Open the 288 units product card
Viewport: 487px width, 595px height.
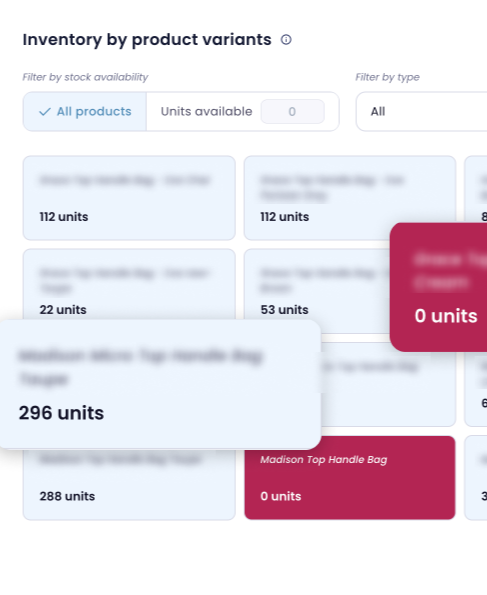pyautogui.click(x=129, y=485)
